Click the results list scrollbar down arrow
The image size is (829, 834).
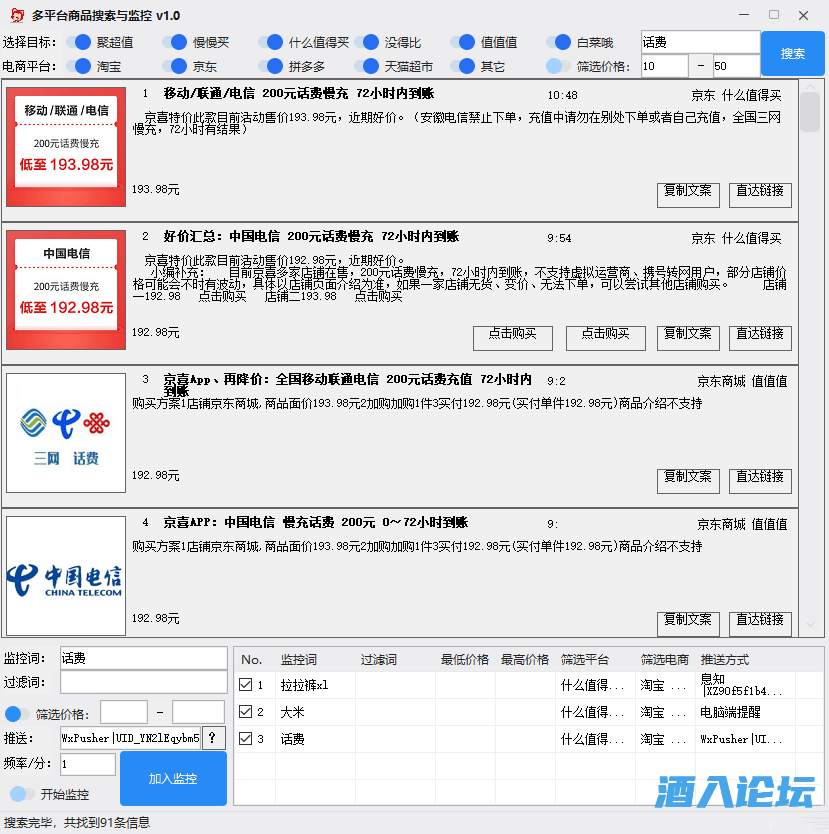pyautogui.click(x=810, y=625)
